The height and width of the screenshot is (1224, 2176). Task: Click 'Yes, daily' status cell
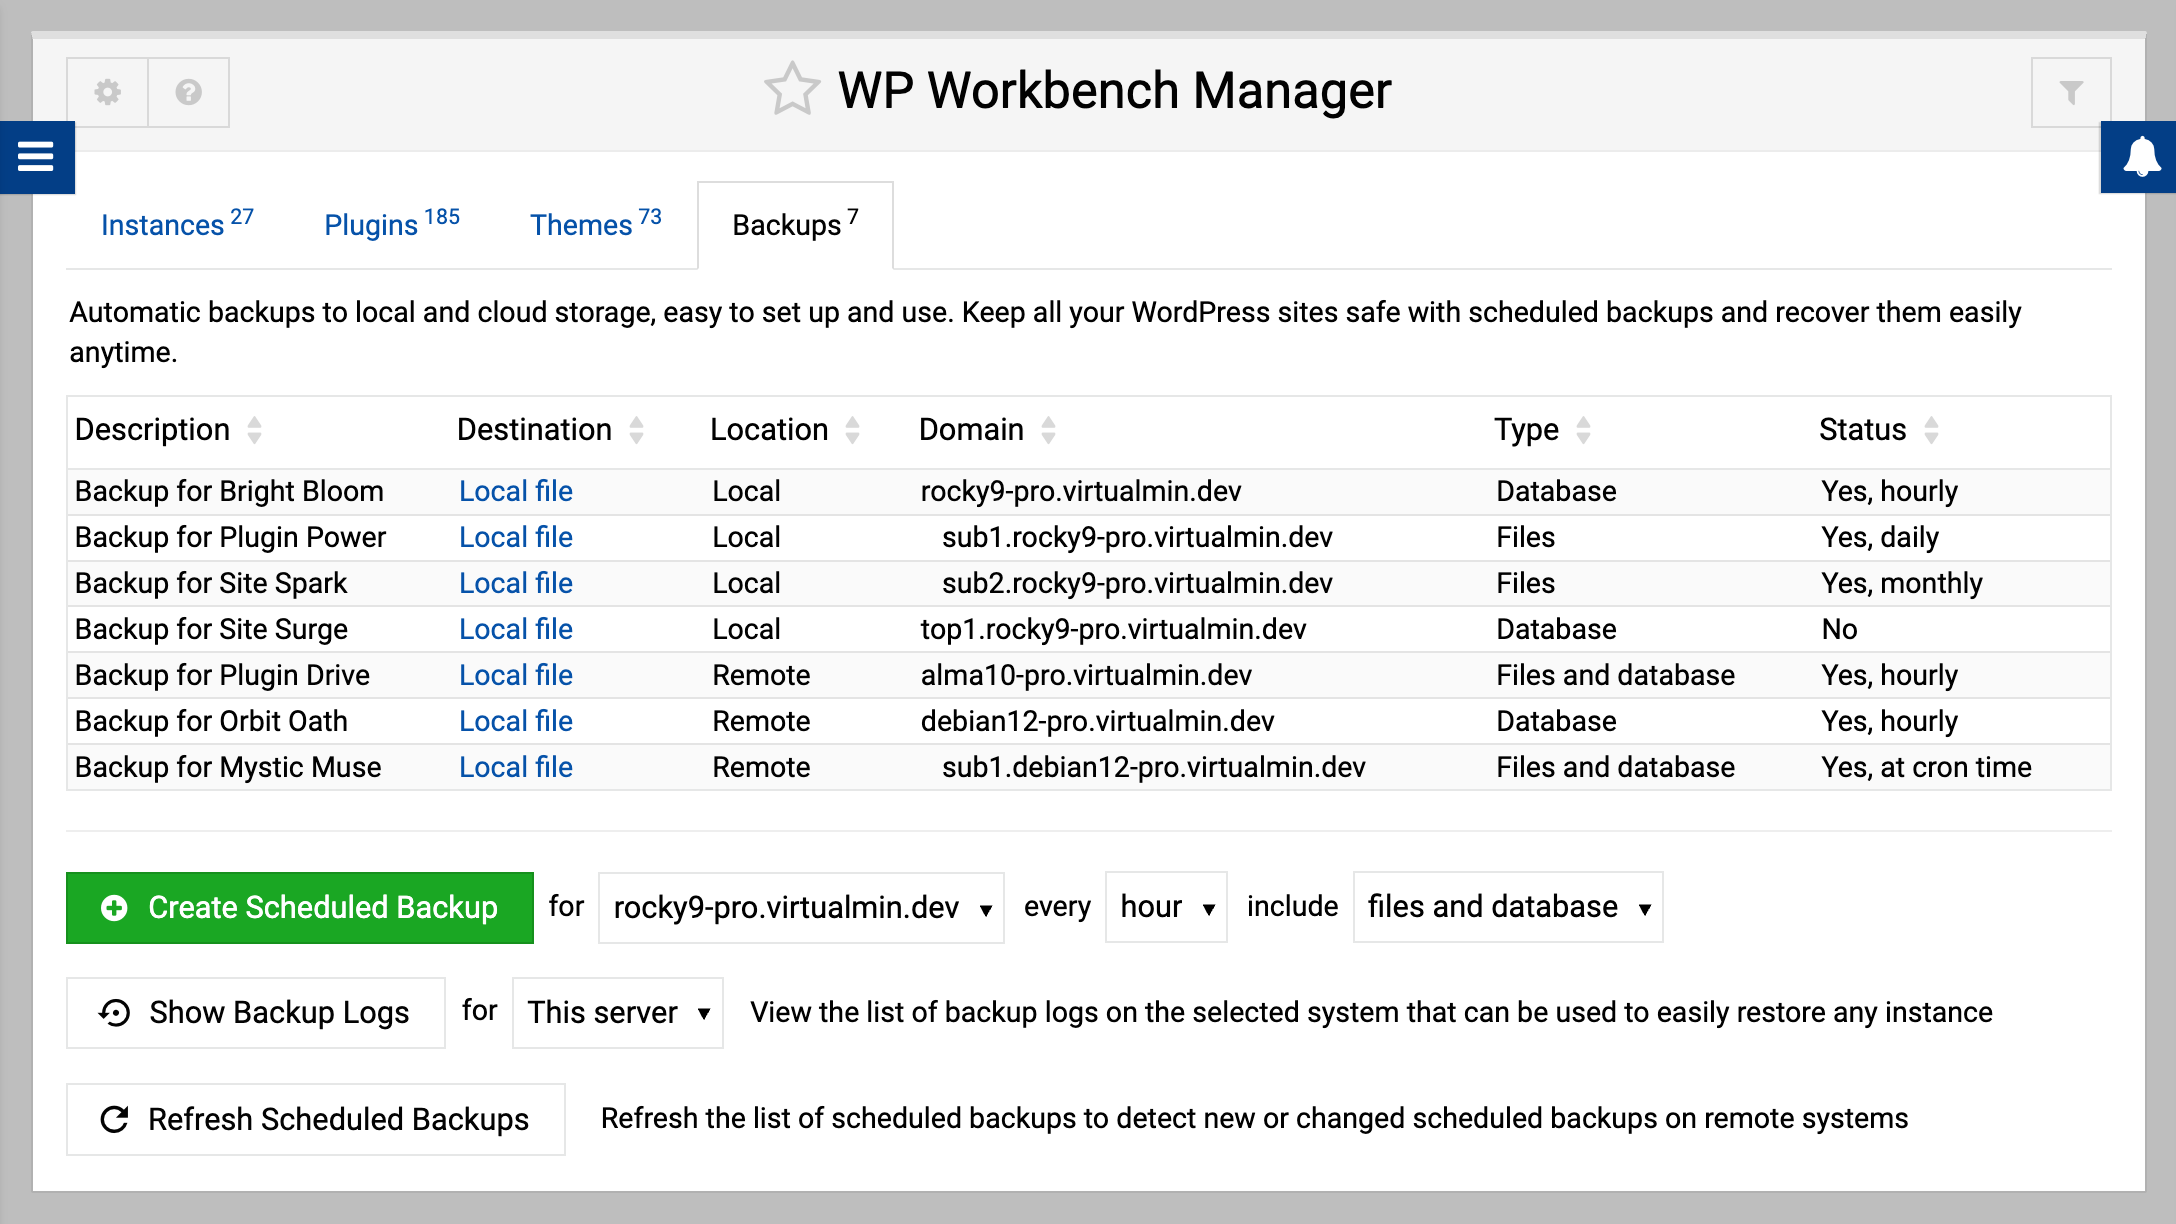click(x=1880, y=537)
